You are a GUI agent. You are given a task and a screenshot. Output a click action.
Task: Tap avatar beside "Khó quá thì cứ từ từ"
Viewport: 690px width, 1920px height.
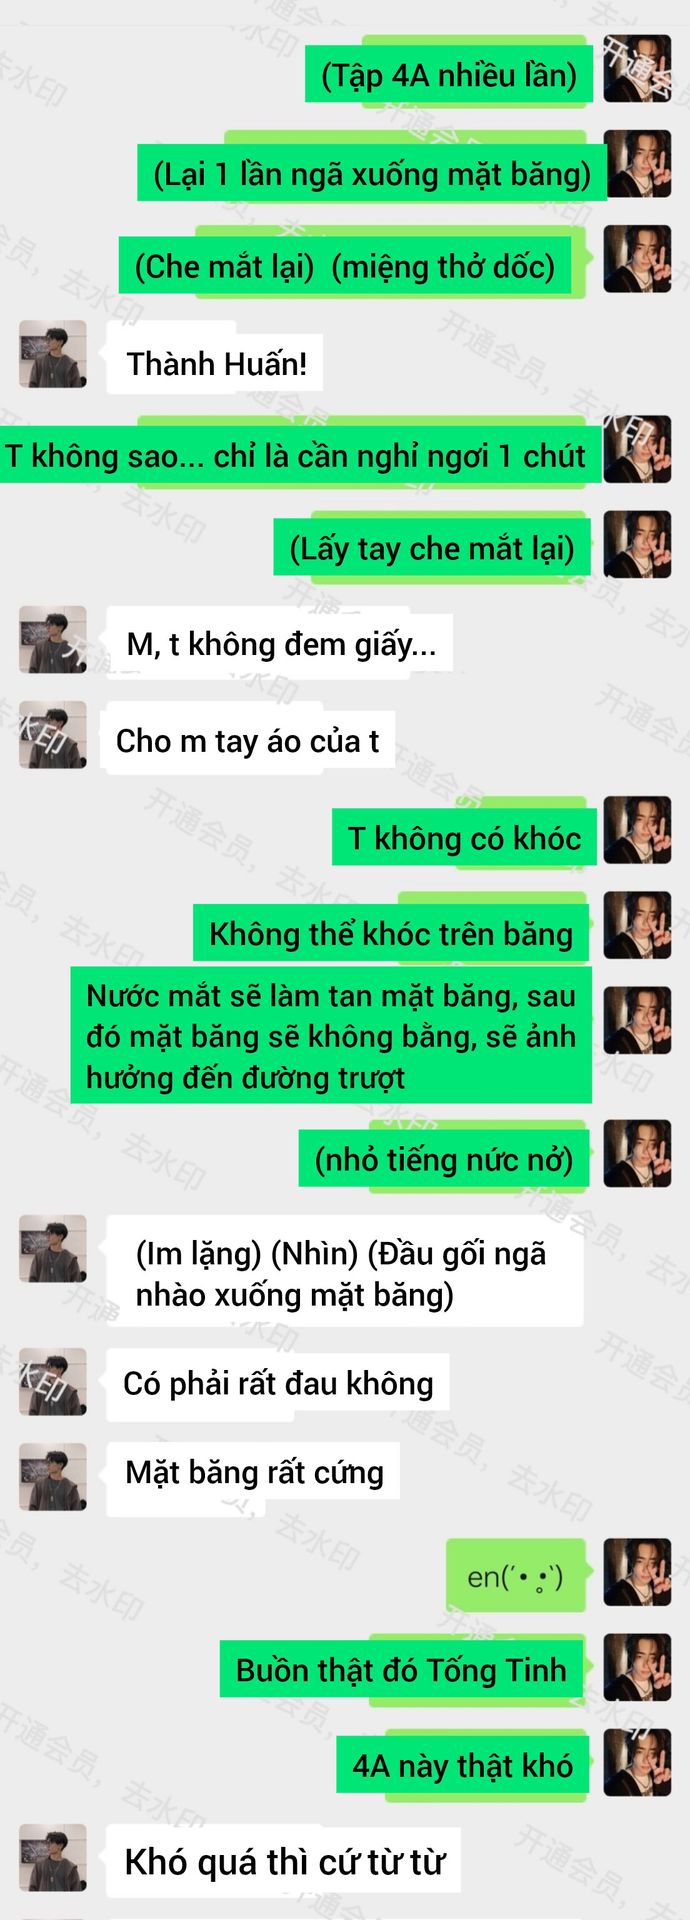pyautogui.click(x=53, y=1857)
